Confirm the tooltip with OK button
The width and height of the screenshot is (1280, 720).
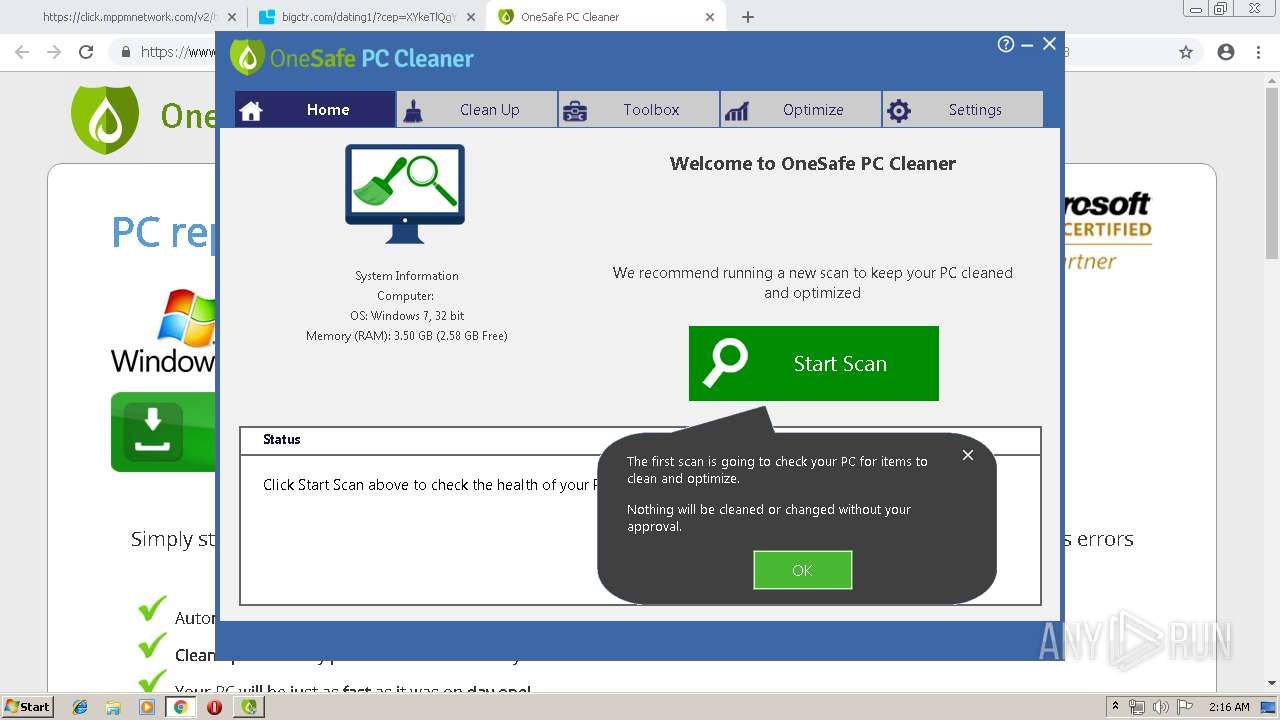[802, 570]
